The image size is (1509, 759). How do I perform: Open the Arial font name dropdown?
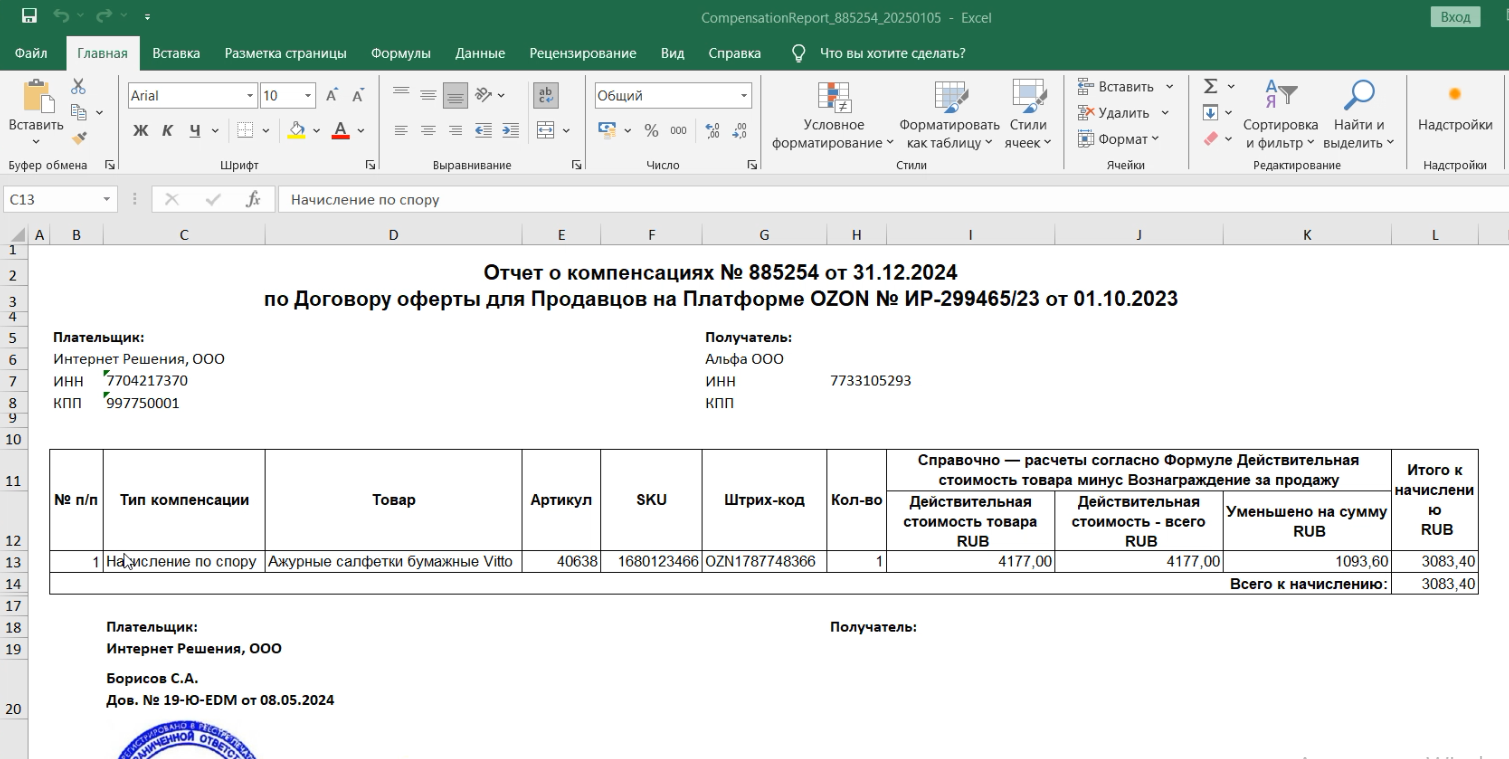click(x=250, y=96)
